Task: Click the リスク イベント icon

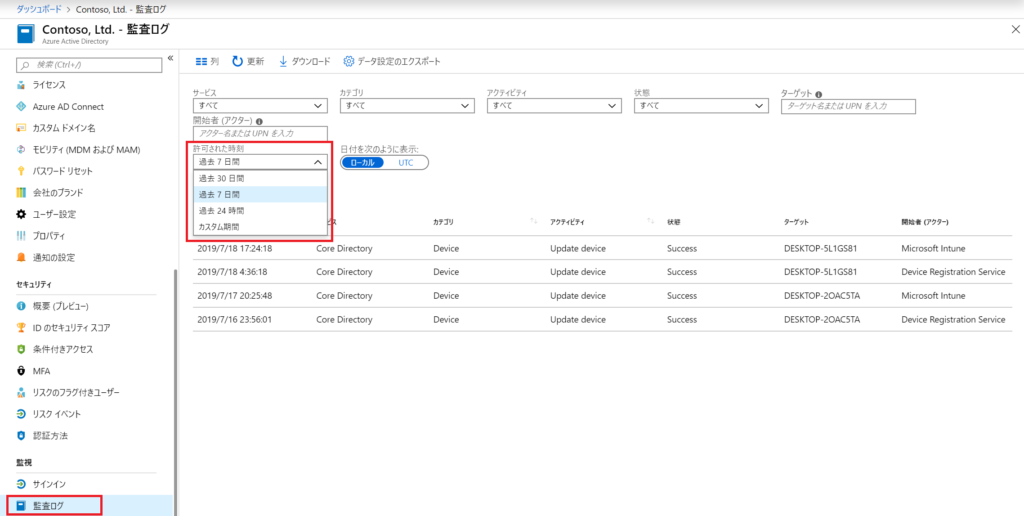Action: click(21, 414)
